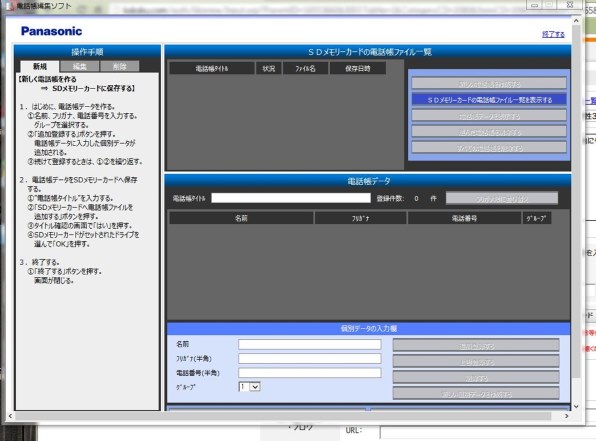Click the フリガナ(半角) input field
The image size is (596, 441).
pos(309,359)
